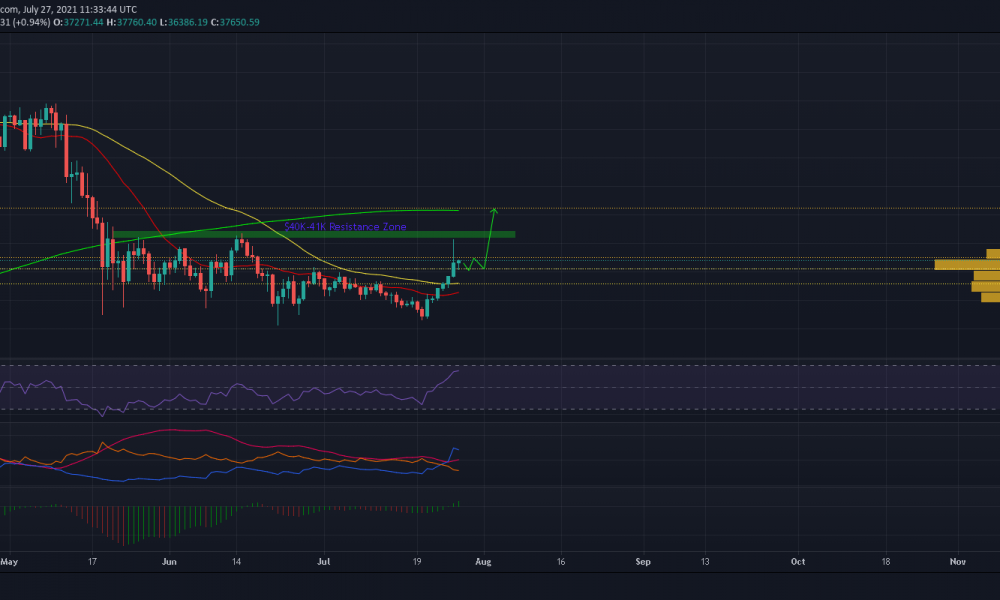Click the Oct label on time axis
This screenshot has height=600, width=1000.
tap(798, 562)
